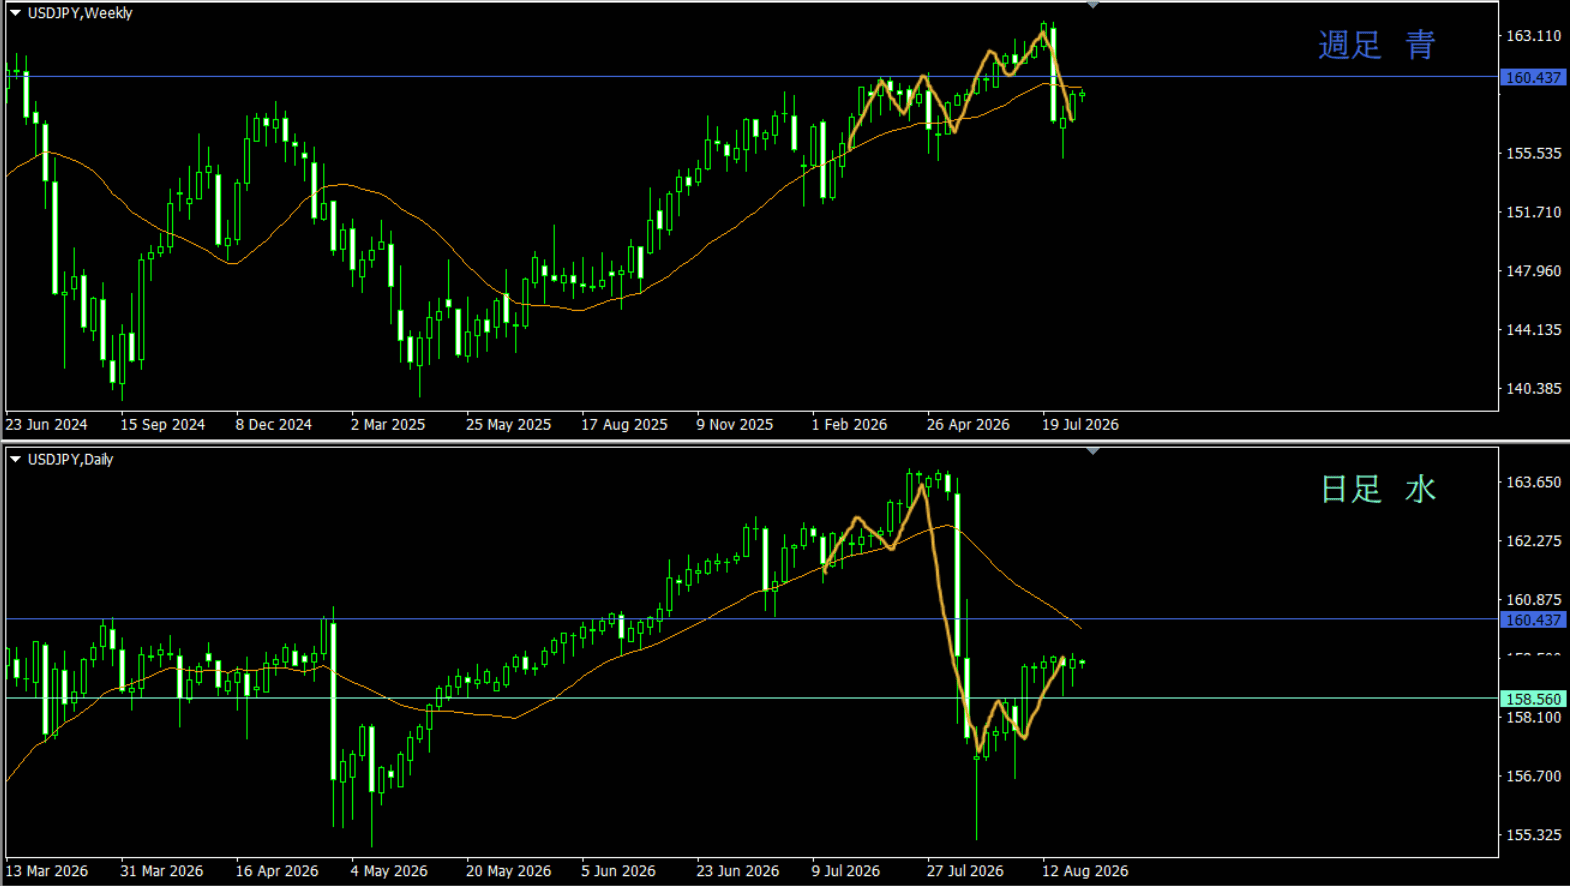Click the 155.535 price on Weekly scale
The image size is (1570, 886).
tap(1534, 153)
